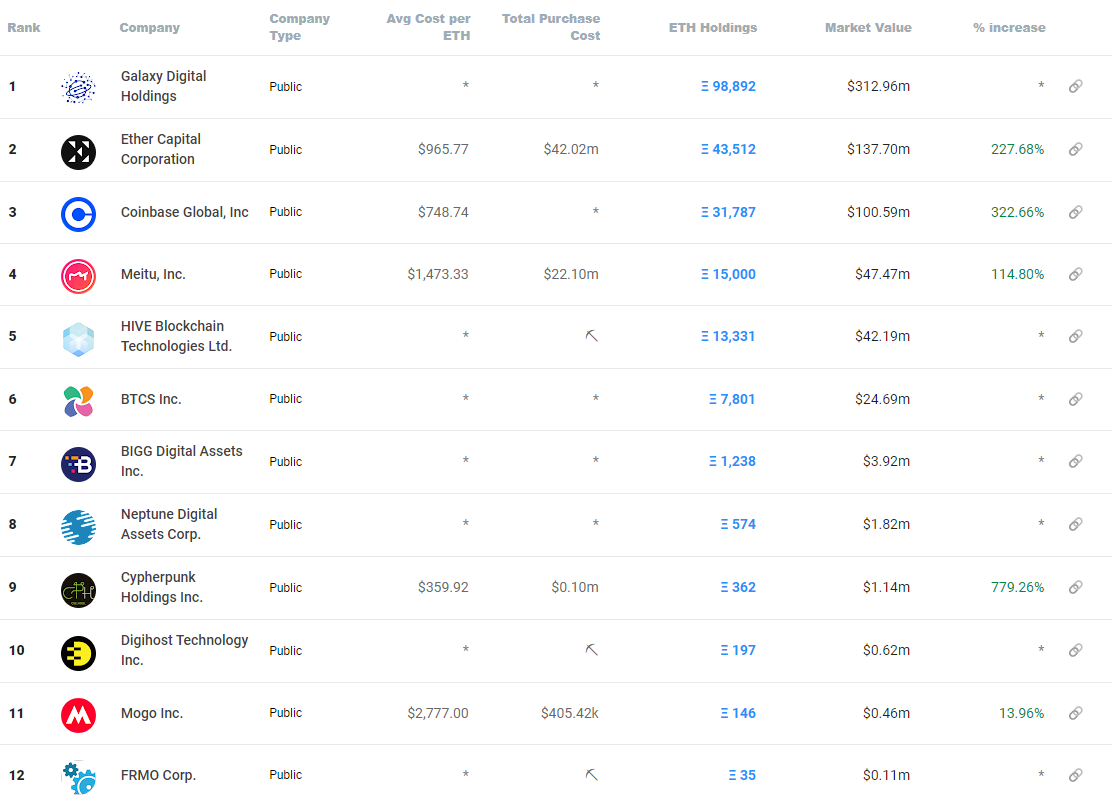Click the pickaxe icon in FRMO Corp. row
The width and height of the screenshot is (1112, 804).
click(591, 775)
